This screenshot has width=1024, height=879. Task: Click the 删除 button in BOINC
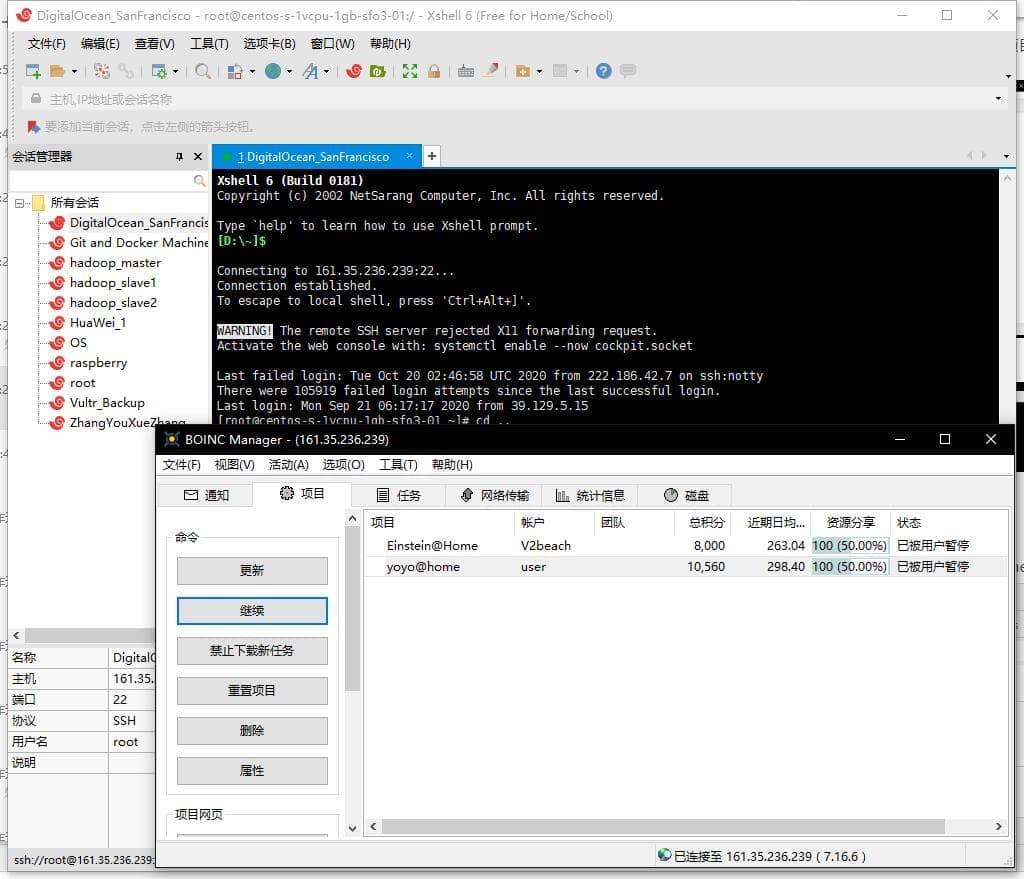[252, 730]
